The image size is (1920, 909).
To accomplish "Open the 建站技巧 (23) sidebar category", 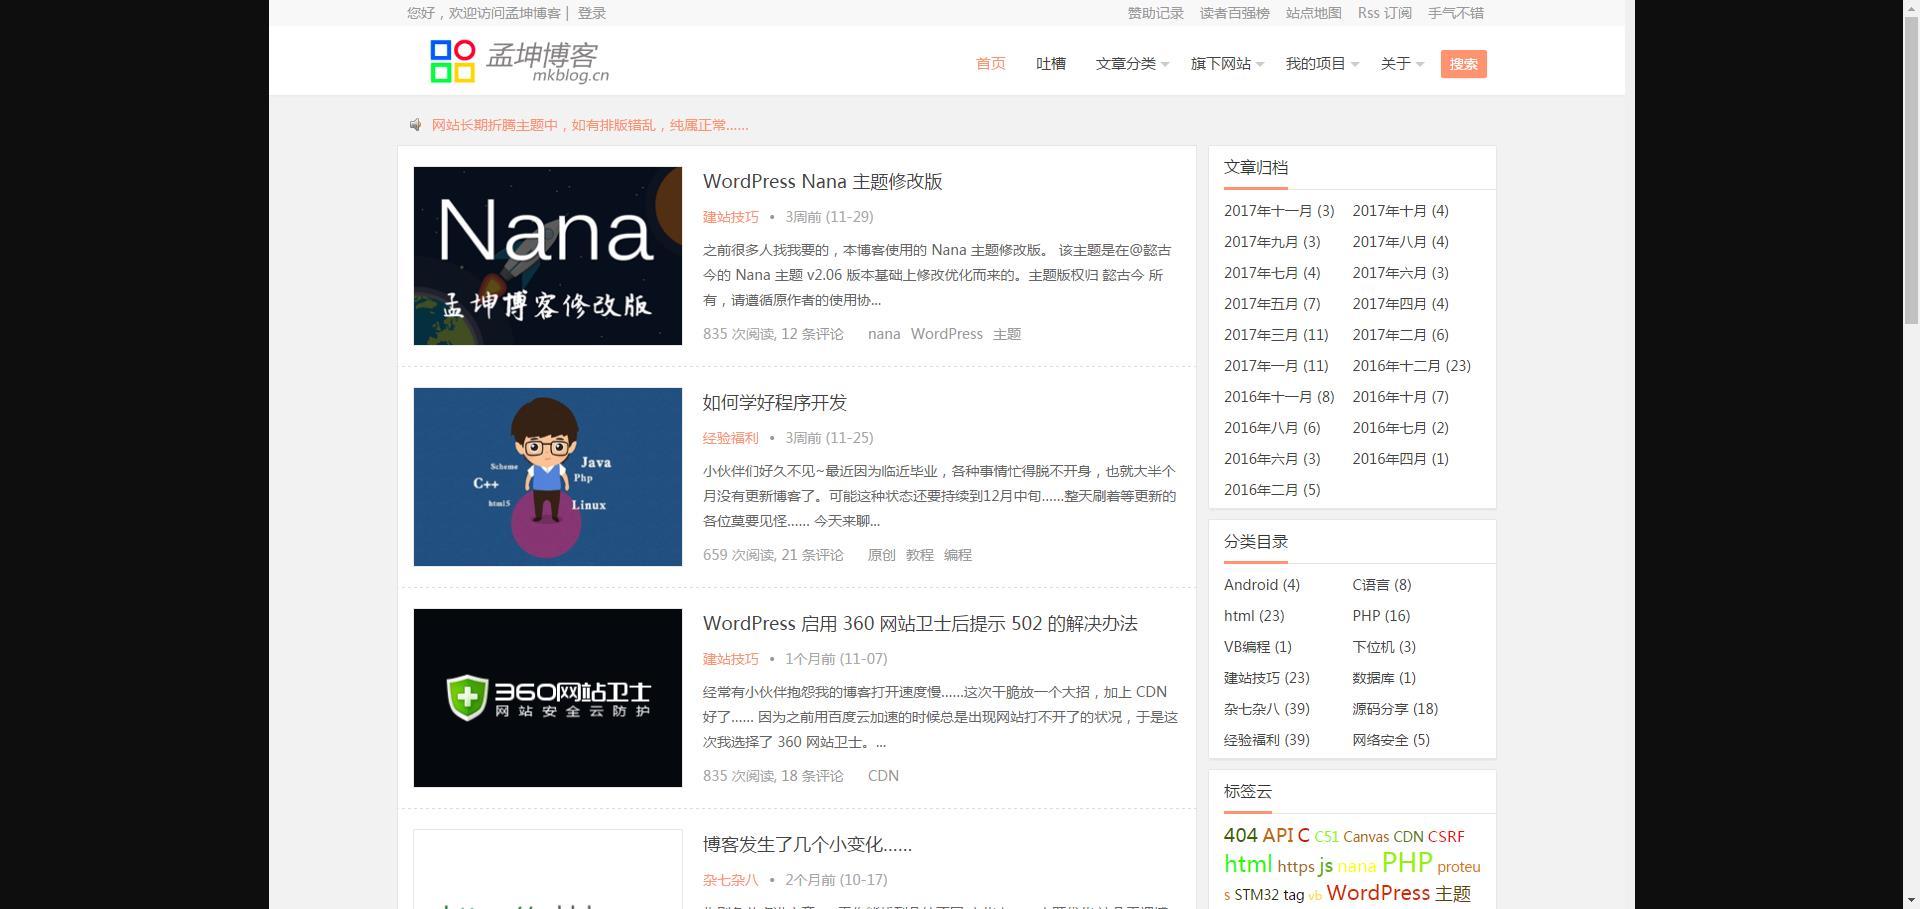I will coord(1266,678).
